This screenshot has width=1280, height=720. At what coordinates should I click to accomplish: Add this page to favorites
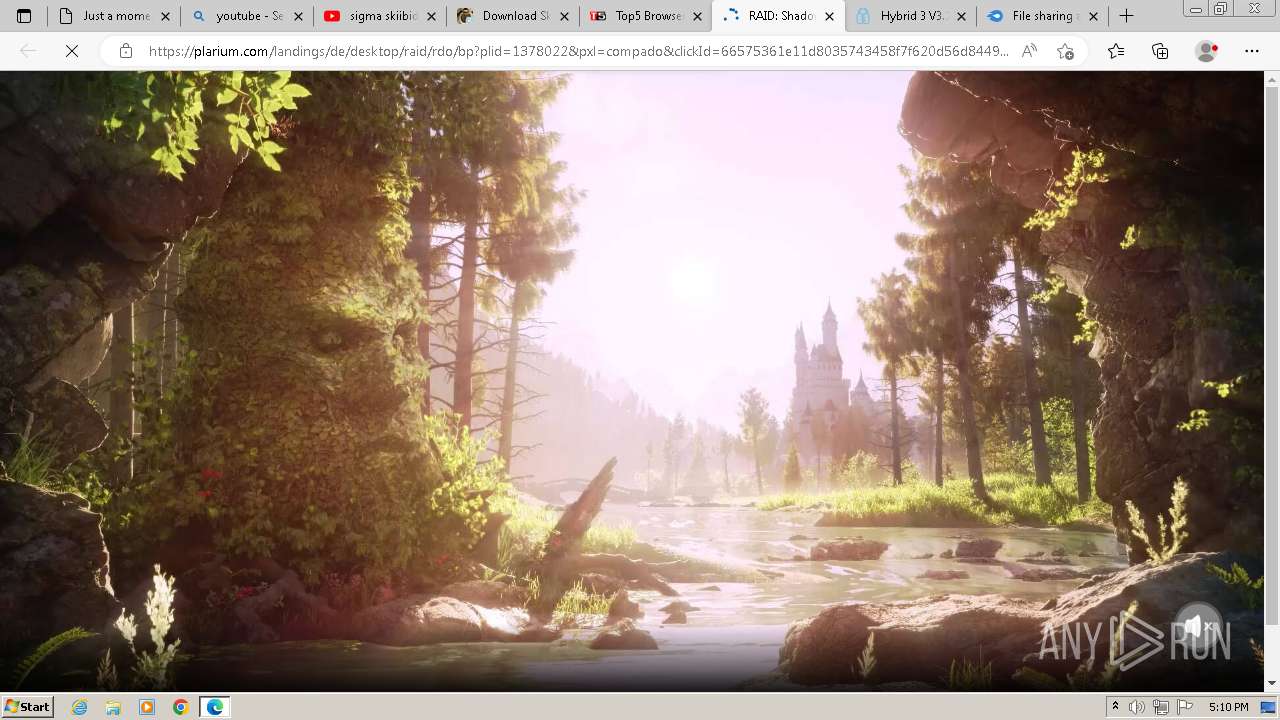1065,51
